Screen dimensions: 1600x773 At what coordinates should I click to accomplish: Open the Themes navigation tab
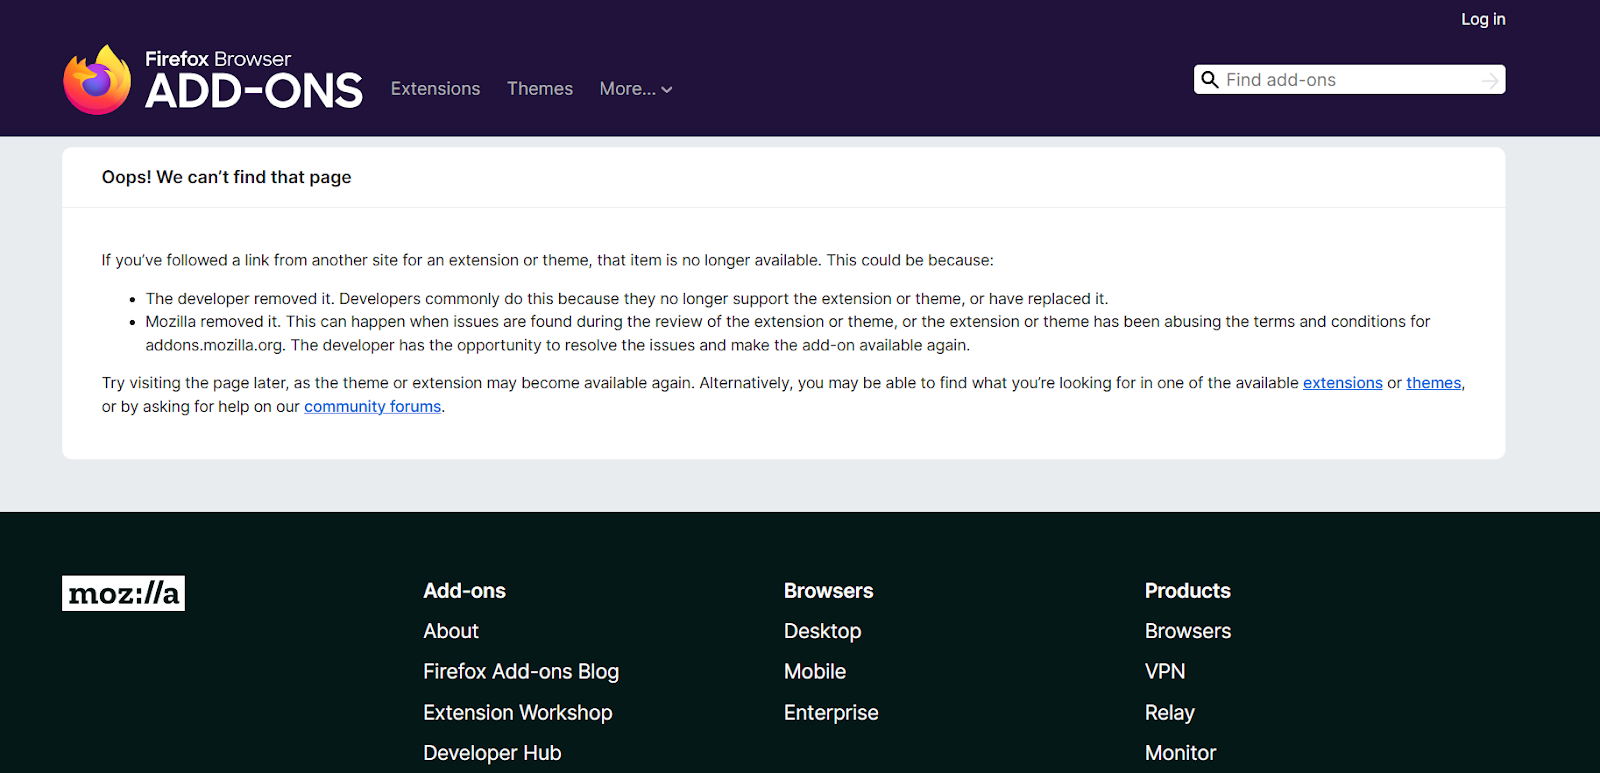pos(540,89)
